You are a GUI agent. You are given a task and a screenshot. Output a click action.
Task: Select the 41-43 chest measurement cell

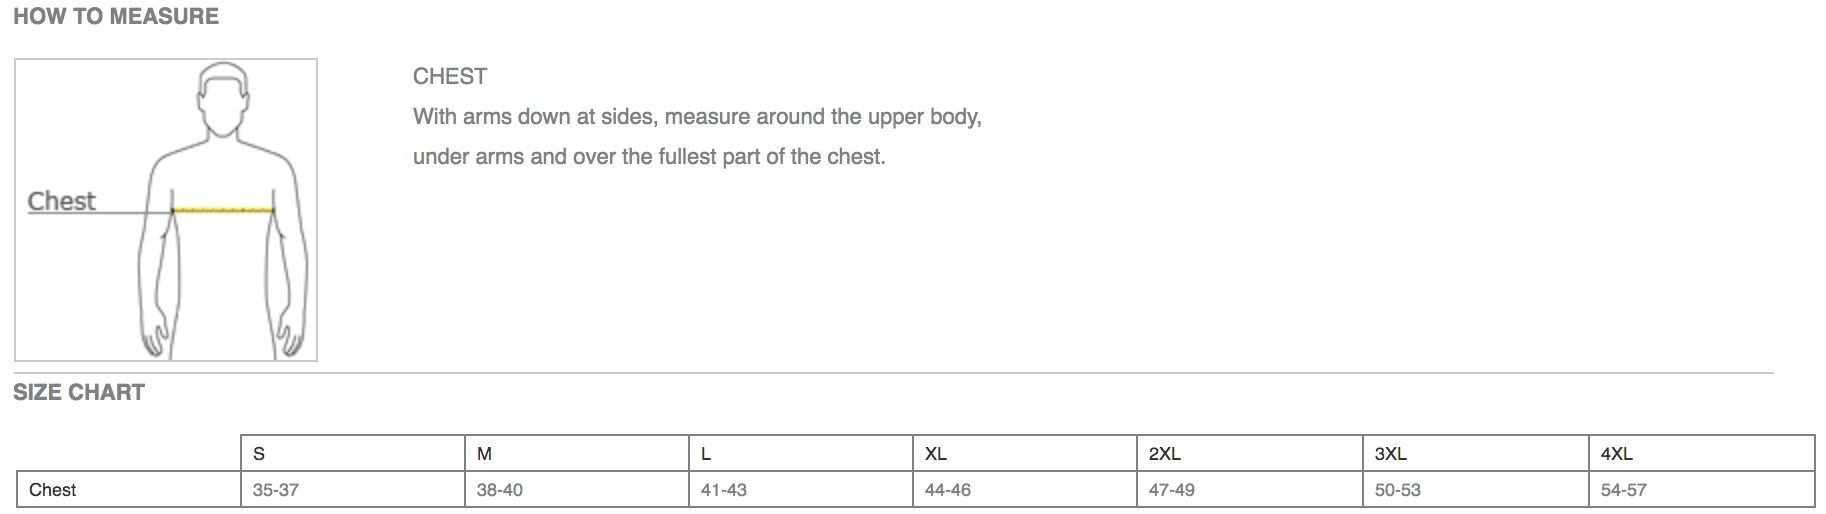point(801,489)
